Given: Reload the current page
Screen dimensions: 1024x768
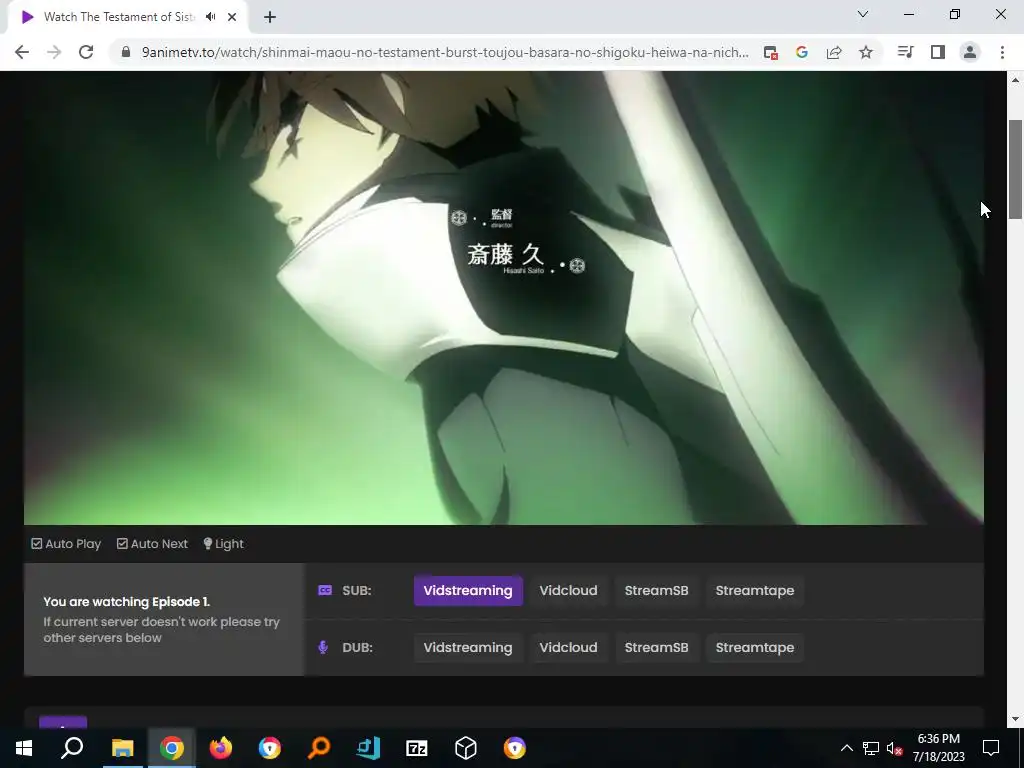Looking at the screenshot, I should tap(86, 52).
